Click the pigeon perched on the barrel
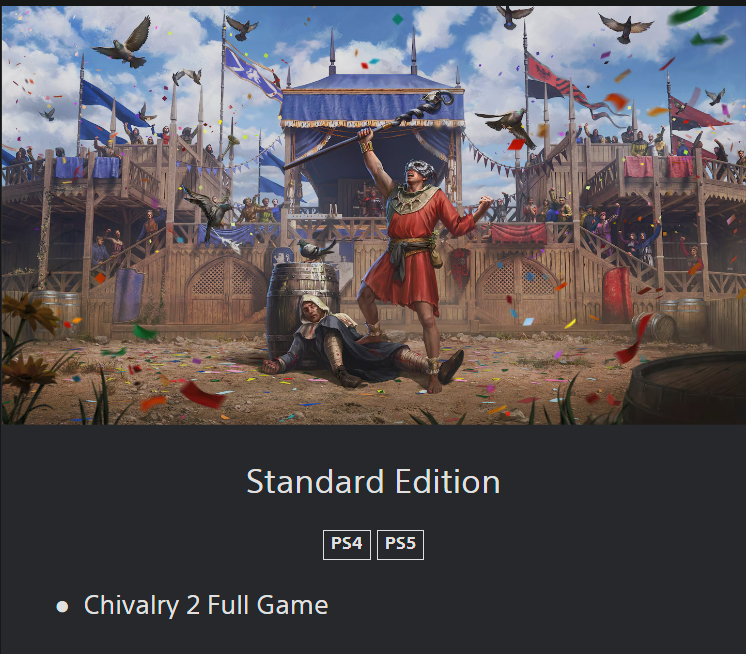Image resolution: width=746 pixels, height=654 pixels. click(315, 250)
